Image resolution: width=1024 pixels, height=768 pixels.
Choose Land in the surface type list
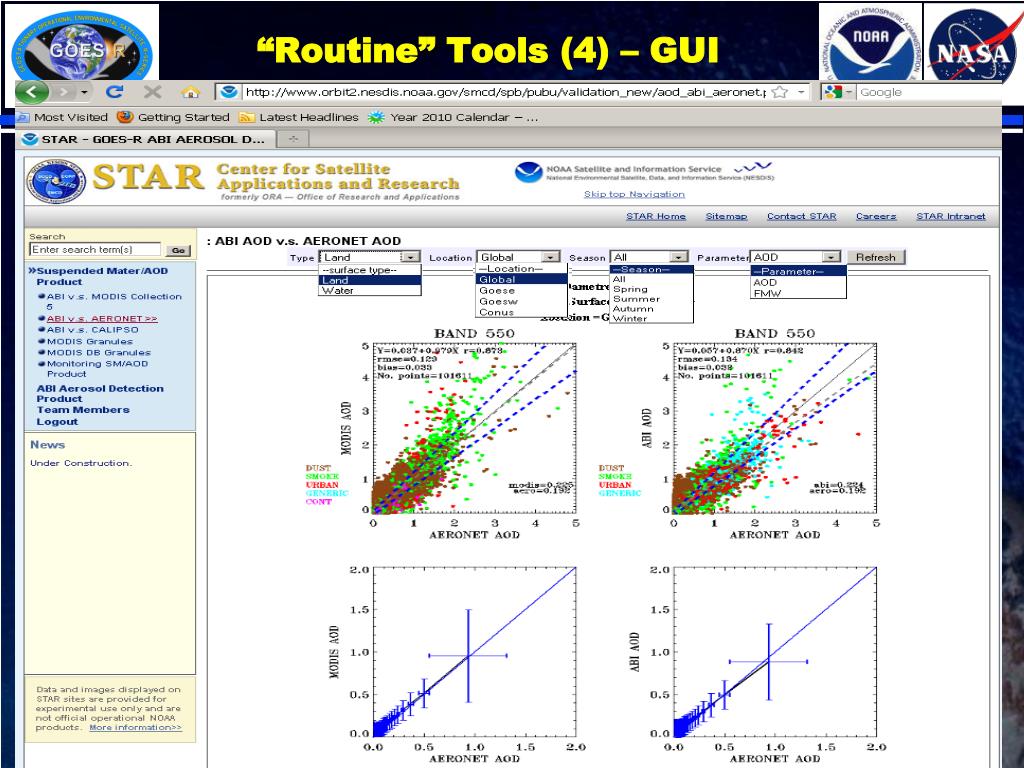[370, 280]
